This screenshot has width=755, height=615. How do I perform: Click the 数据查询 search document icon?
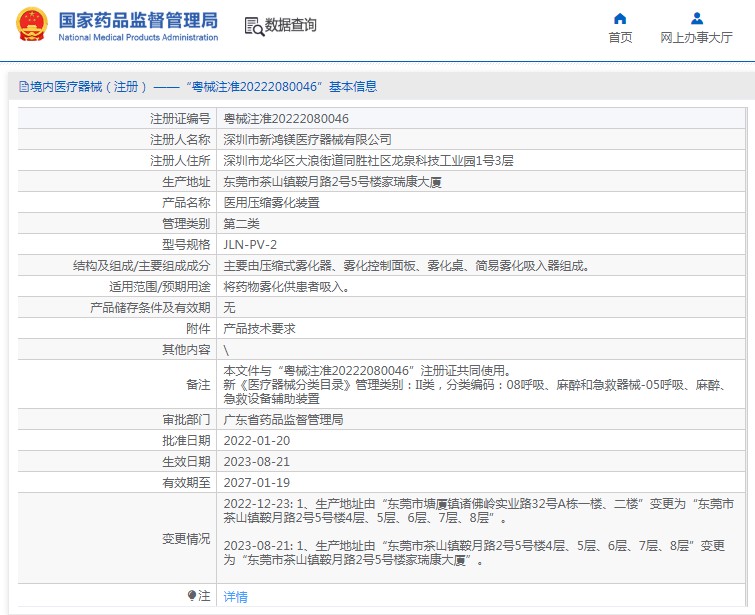[x=253, y=26]
